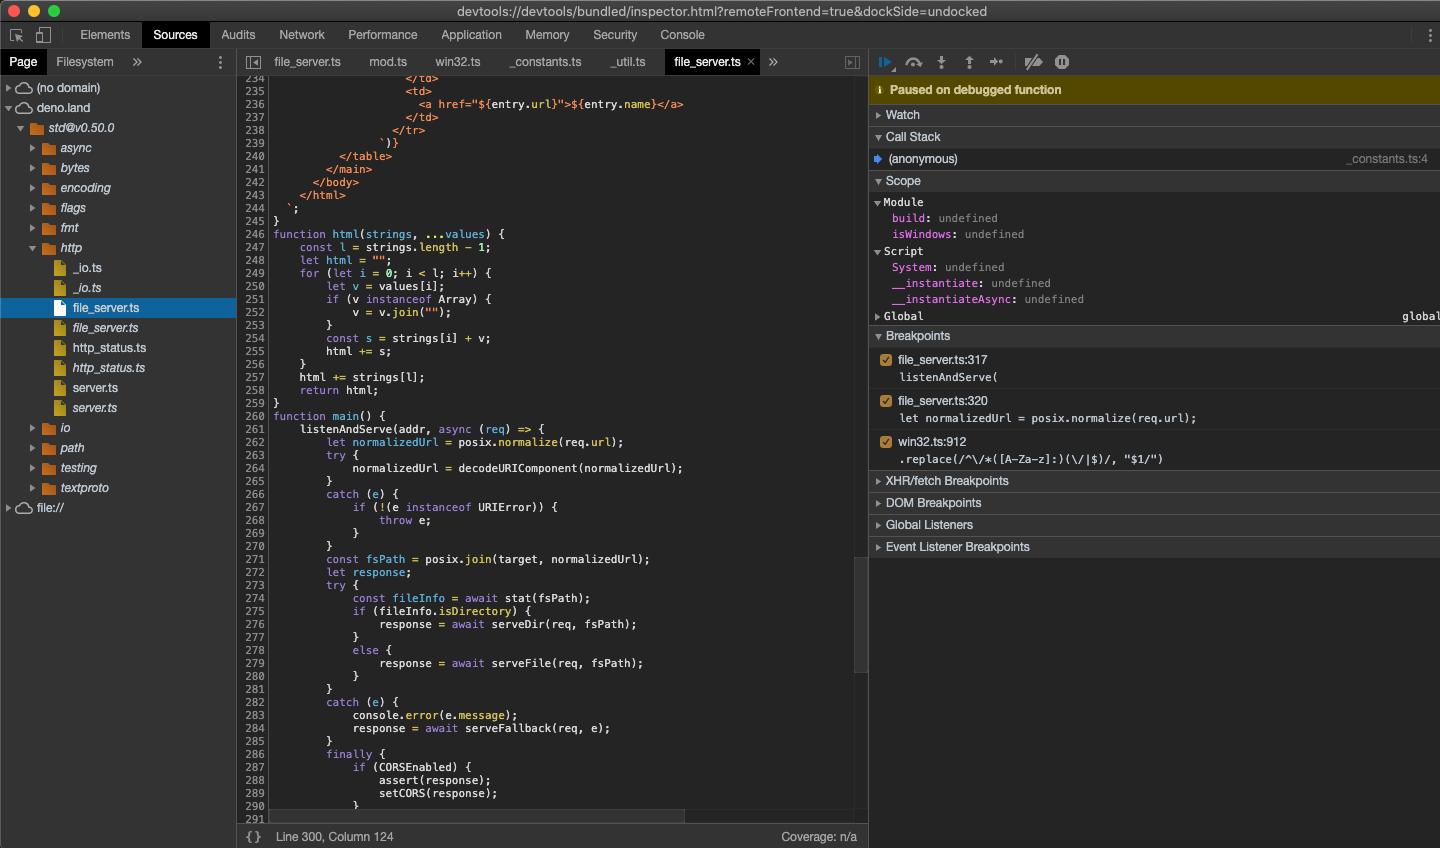Viewport: 1440px width, 848px height.
Task: Switch to the Network panel
Action: pyautogui.click(x=302, y=34)
